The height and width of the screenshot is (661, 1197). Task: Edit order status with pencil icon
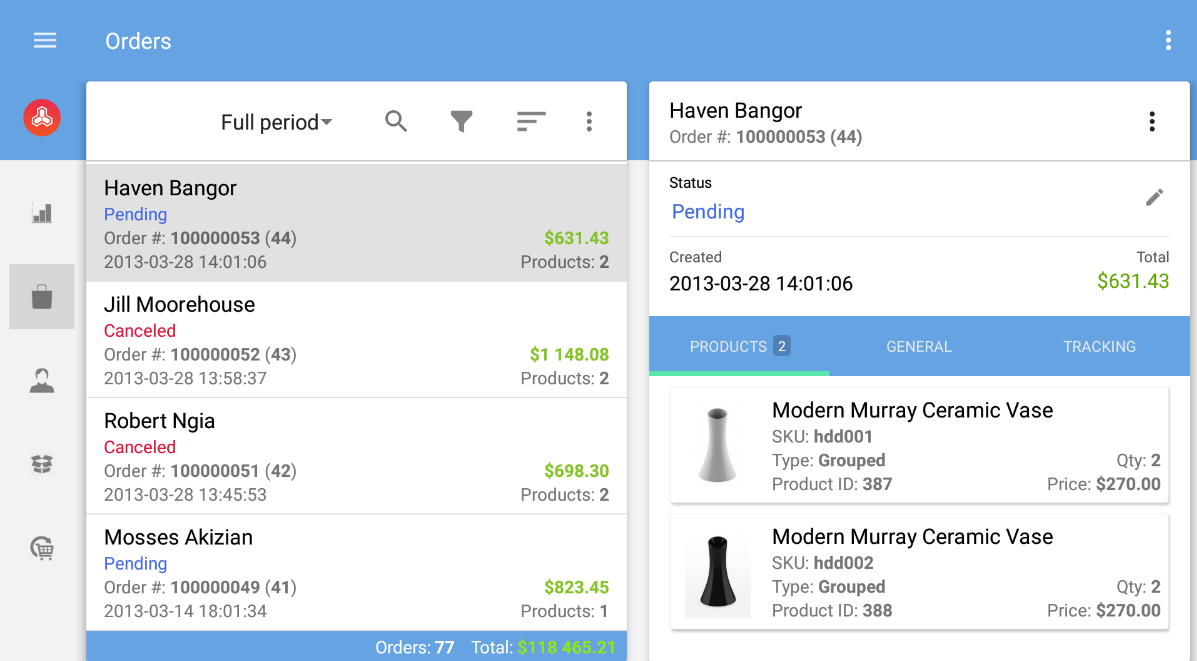(x=1154, y=198)
